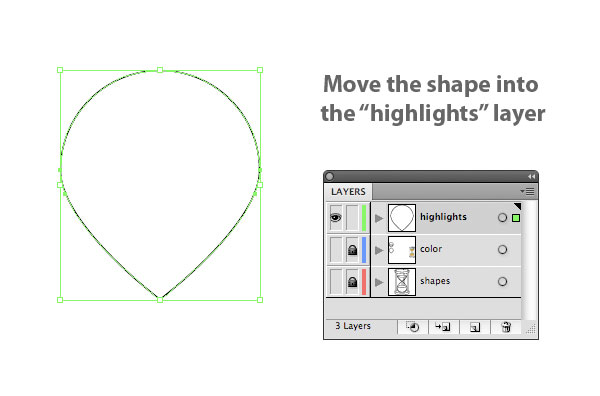The image size is (600, 396).
Task: Click the Delete Selection trash icon
Action: point(506,327)
